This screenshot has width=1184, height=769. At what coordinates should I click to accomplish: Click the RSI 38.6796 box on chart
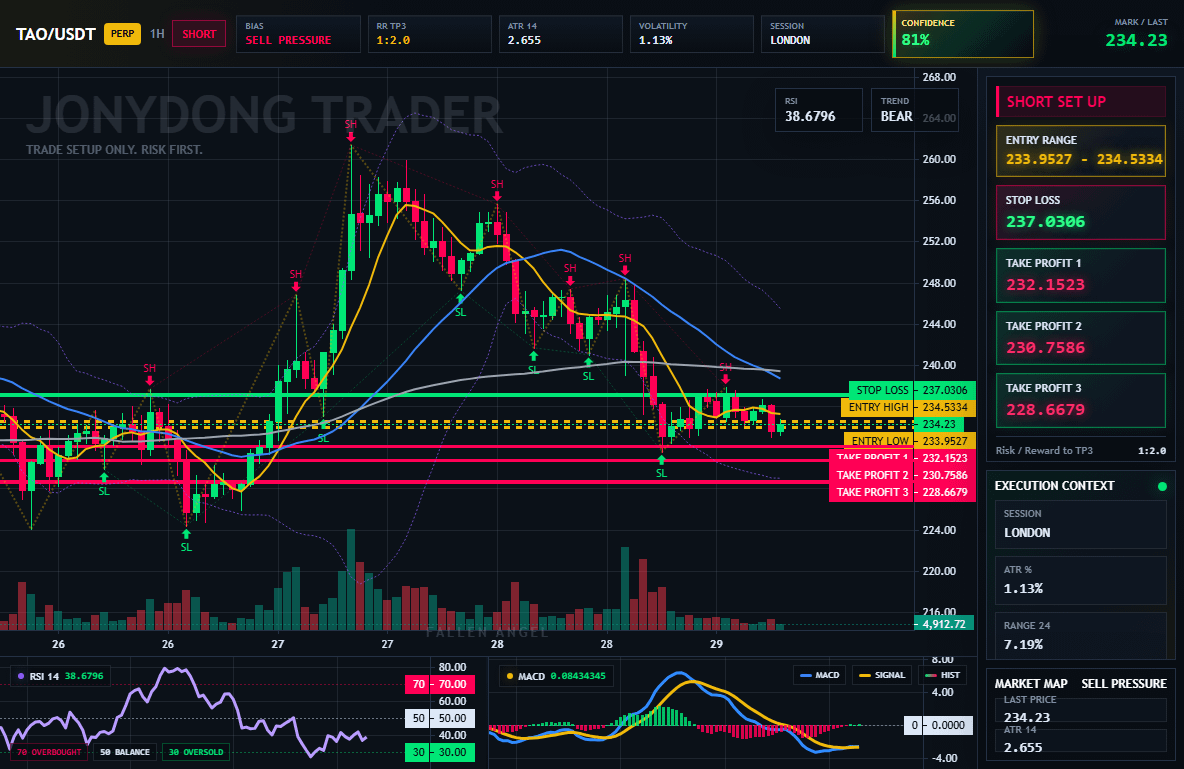coord(819,110)
